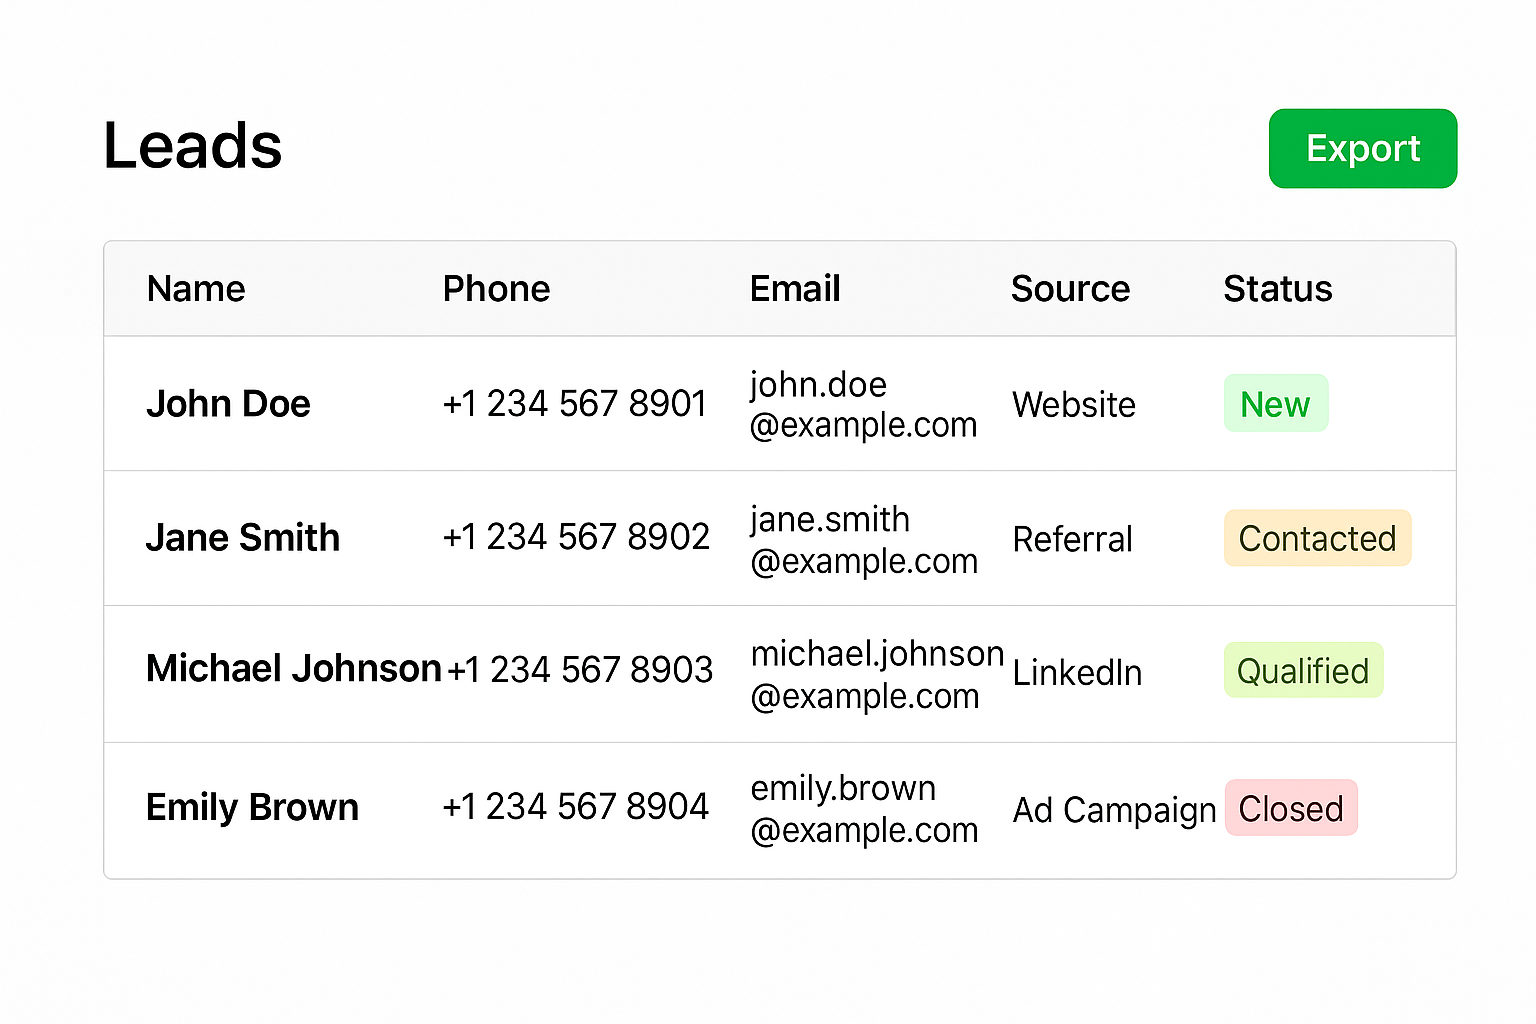Select the Michael Johnson lead name
Viewport: 1536px width, 1024px height.
293,668
